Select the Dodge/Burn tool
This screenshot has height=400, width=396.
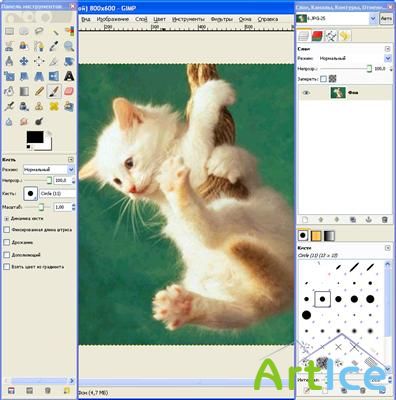pyautogui.click(x=39, y=121)
